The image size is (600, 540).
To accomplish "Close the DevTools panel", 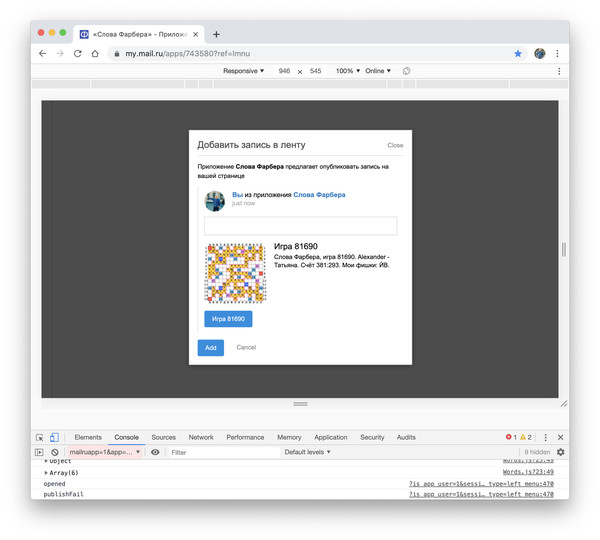I will [560, 437].
